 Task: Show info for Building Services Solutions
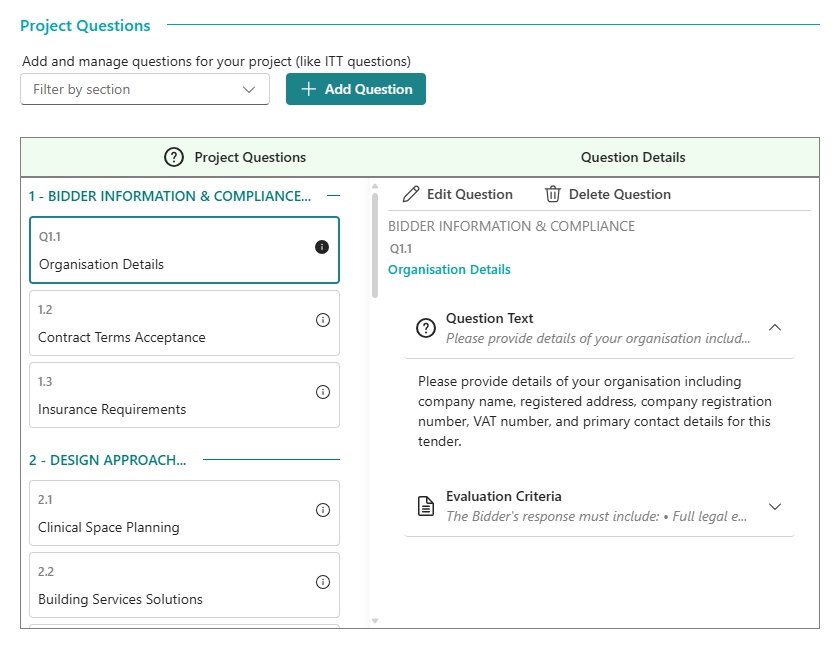coord(323,582)
